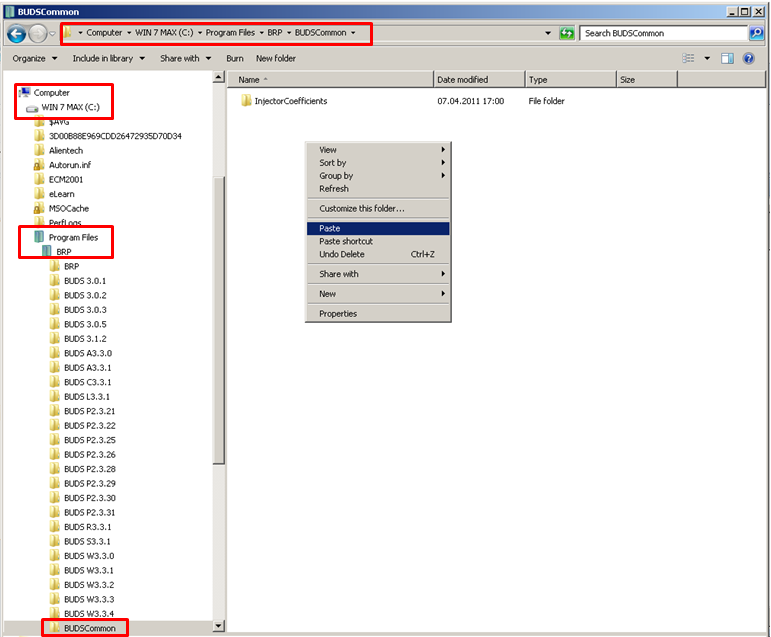Toggle the preview pane icon
Viewport: 771px width, 637px height.
tap(727, 59)
